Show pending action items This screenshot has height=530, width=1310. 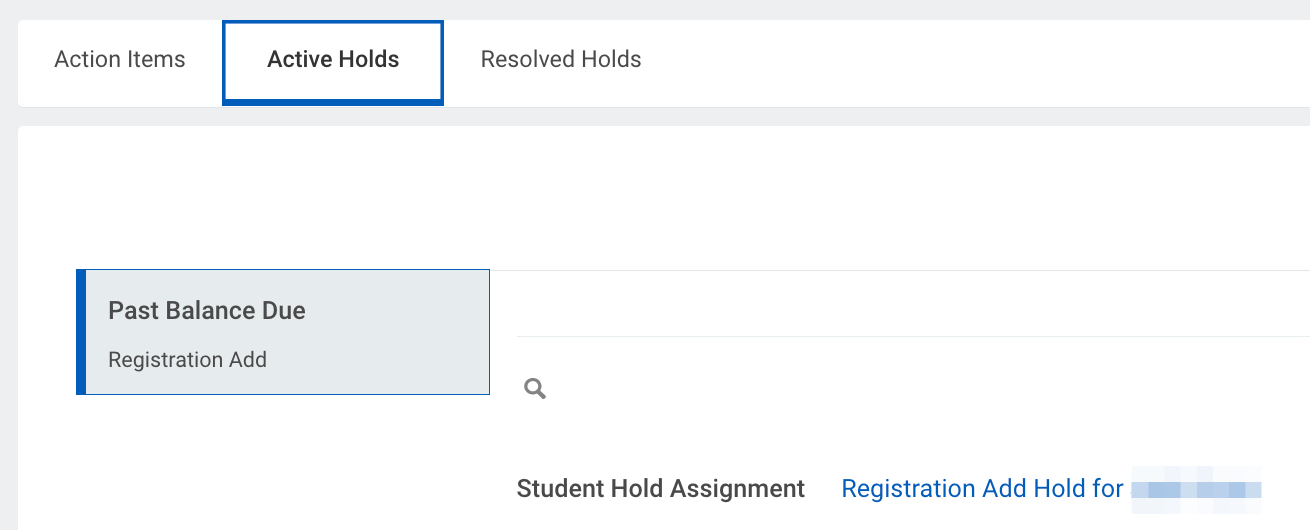pos(120,60)
